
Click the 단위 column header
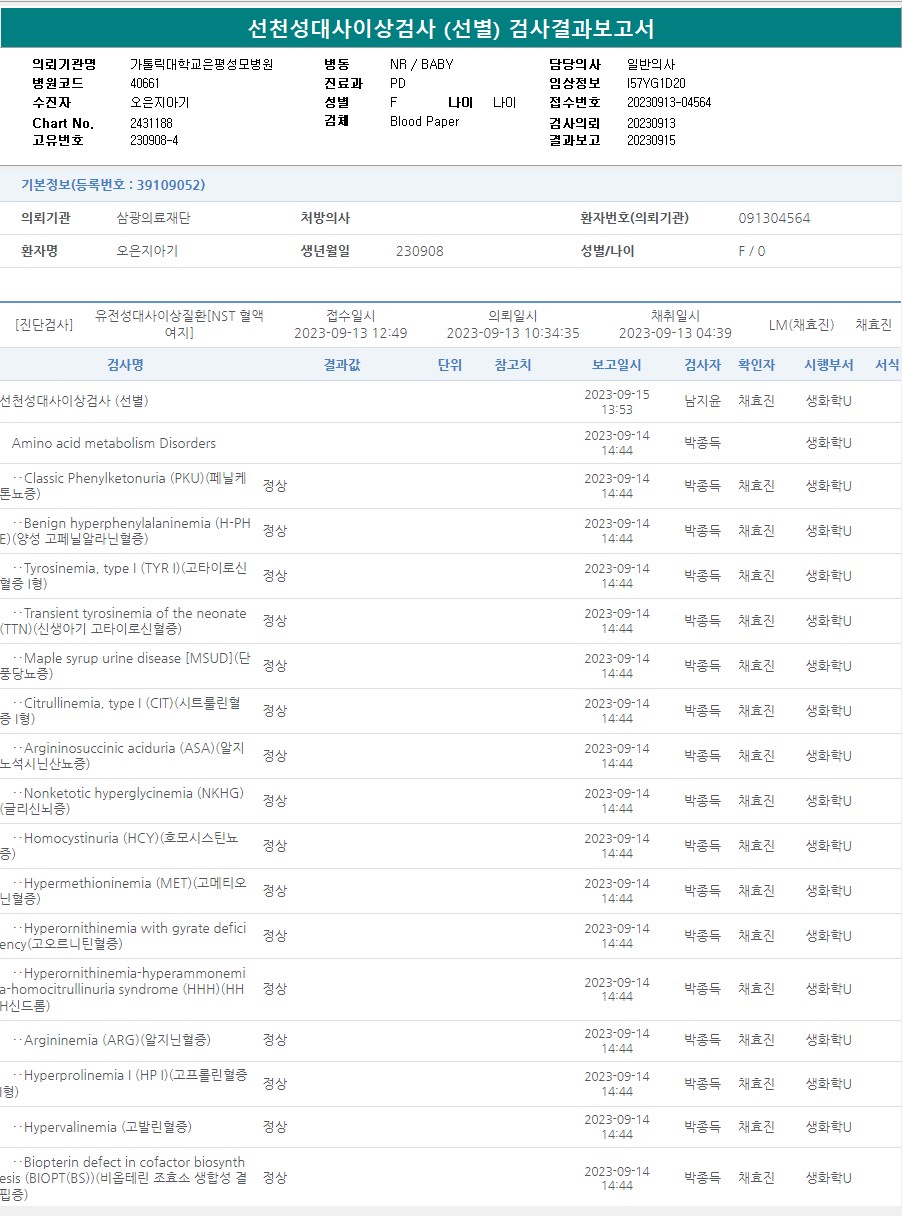coord(450,365)
